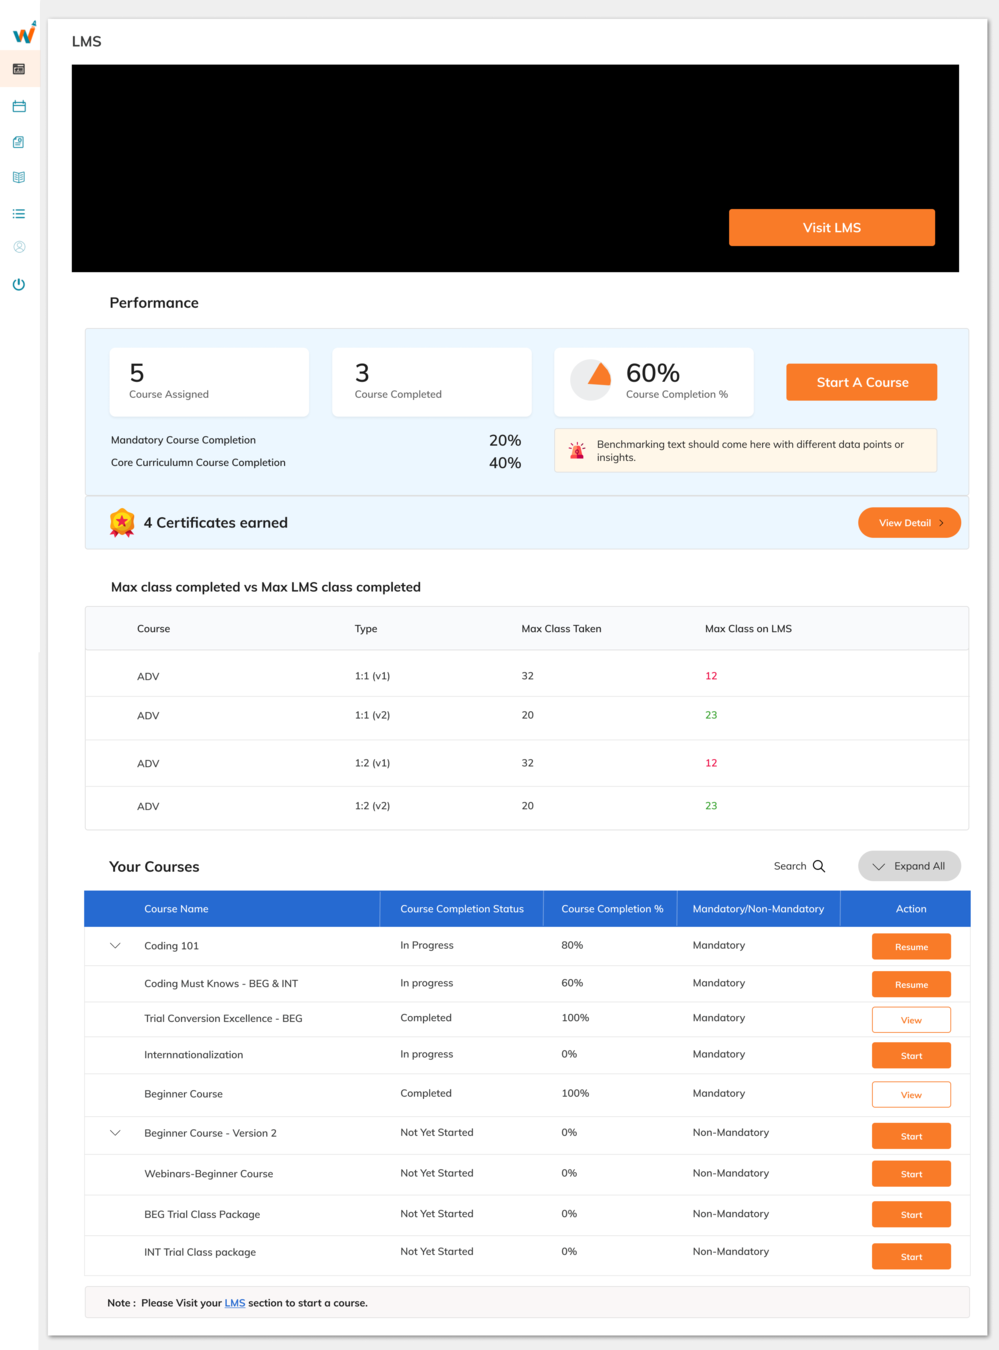
Task: Open the calendar icon in the sidebar
Action: point(19,106)
